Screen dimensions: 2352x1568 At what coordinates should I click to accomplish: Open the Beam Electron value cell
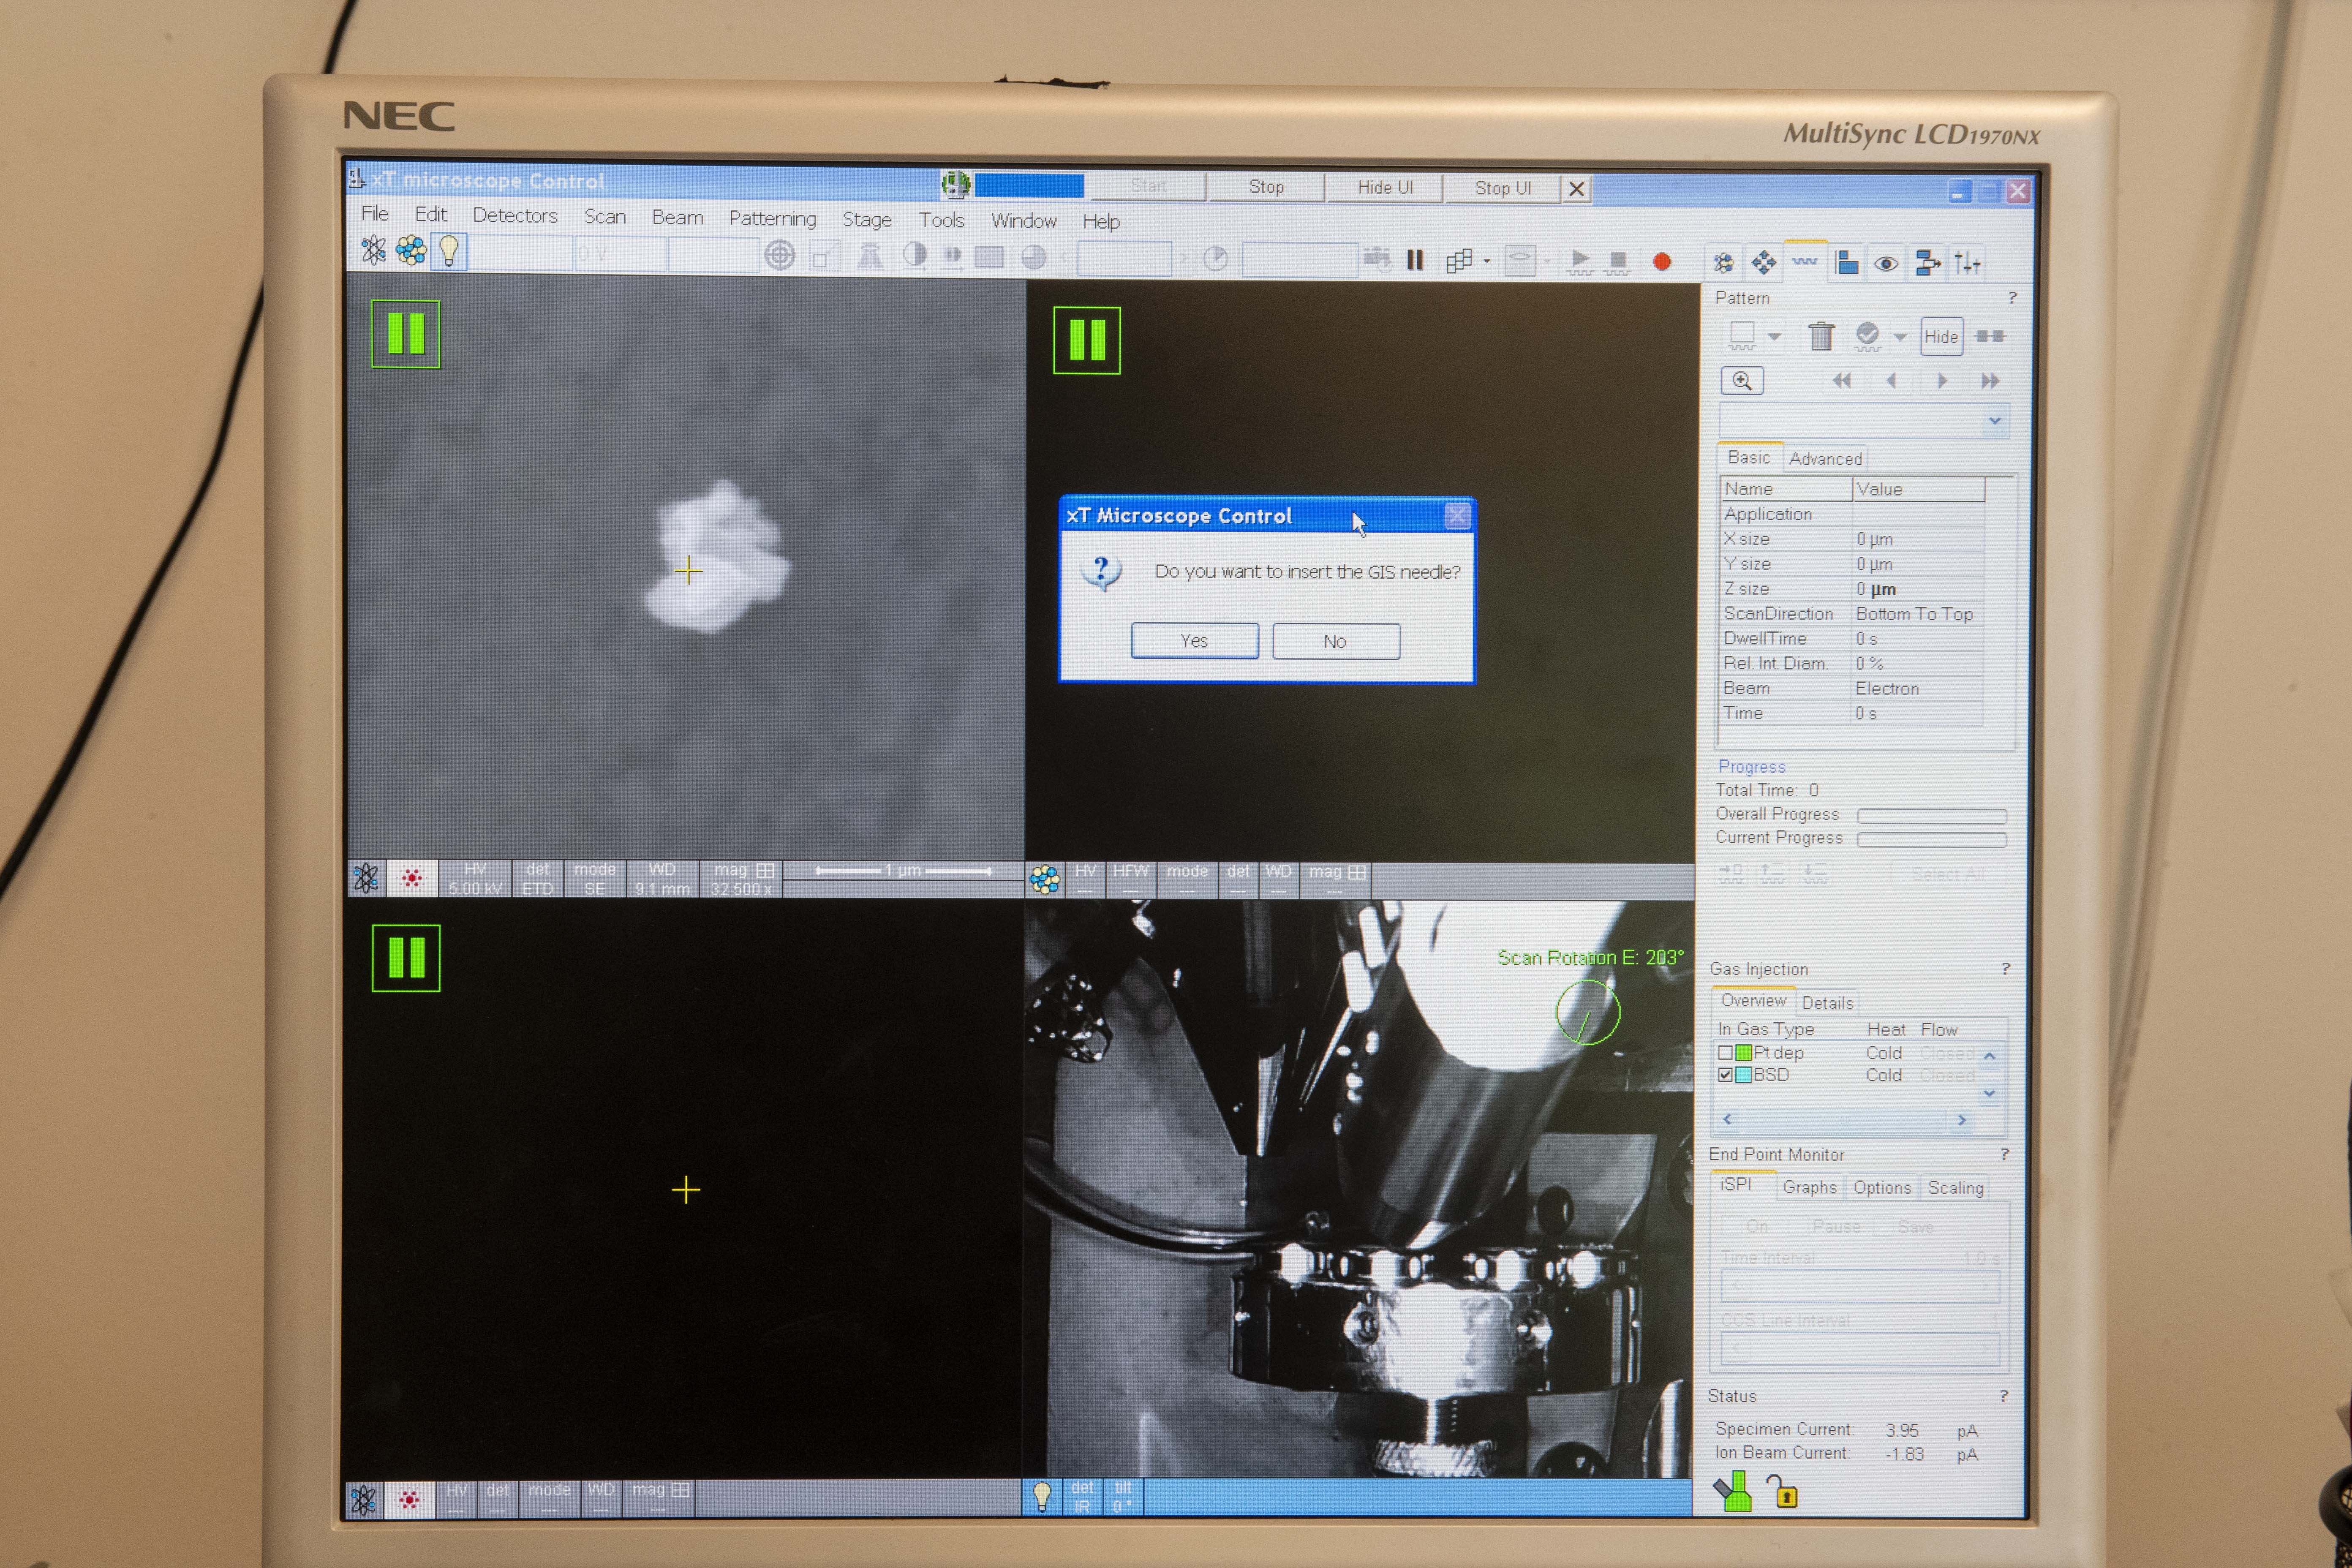1917,689
